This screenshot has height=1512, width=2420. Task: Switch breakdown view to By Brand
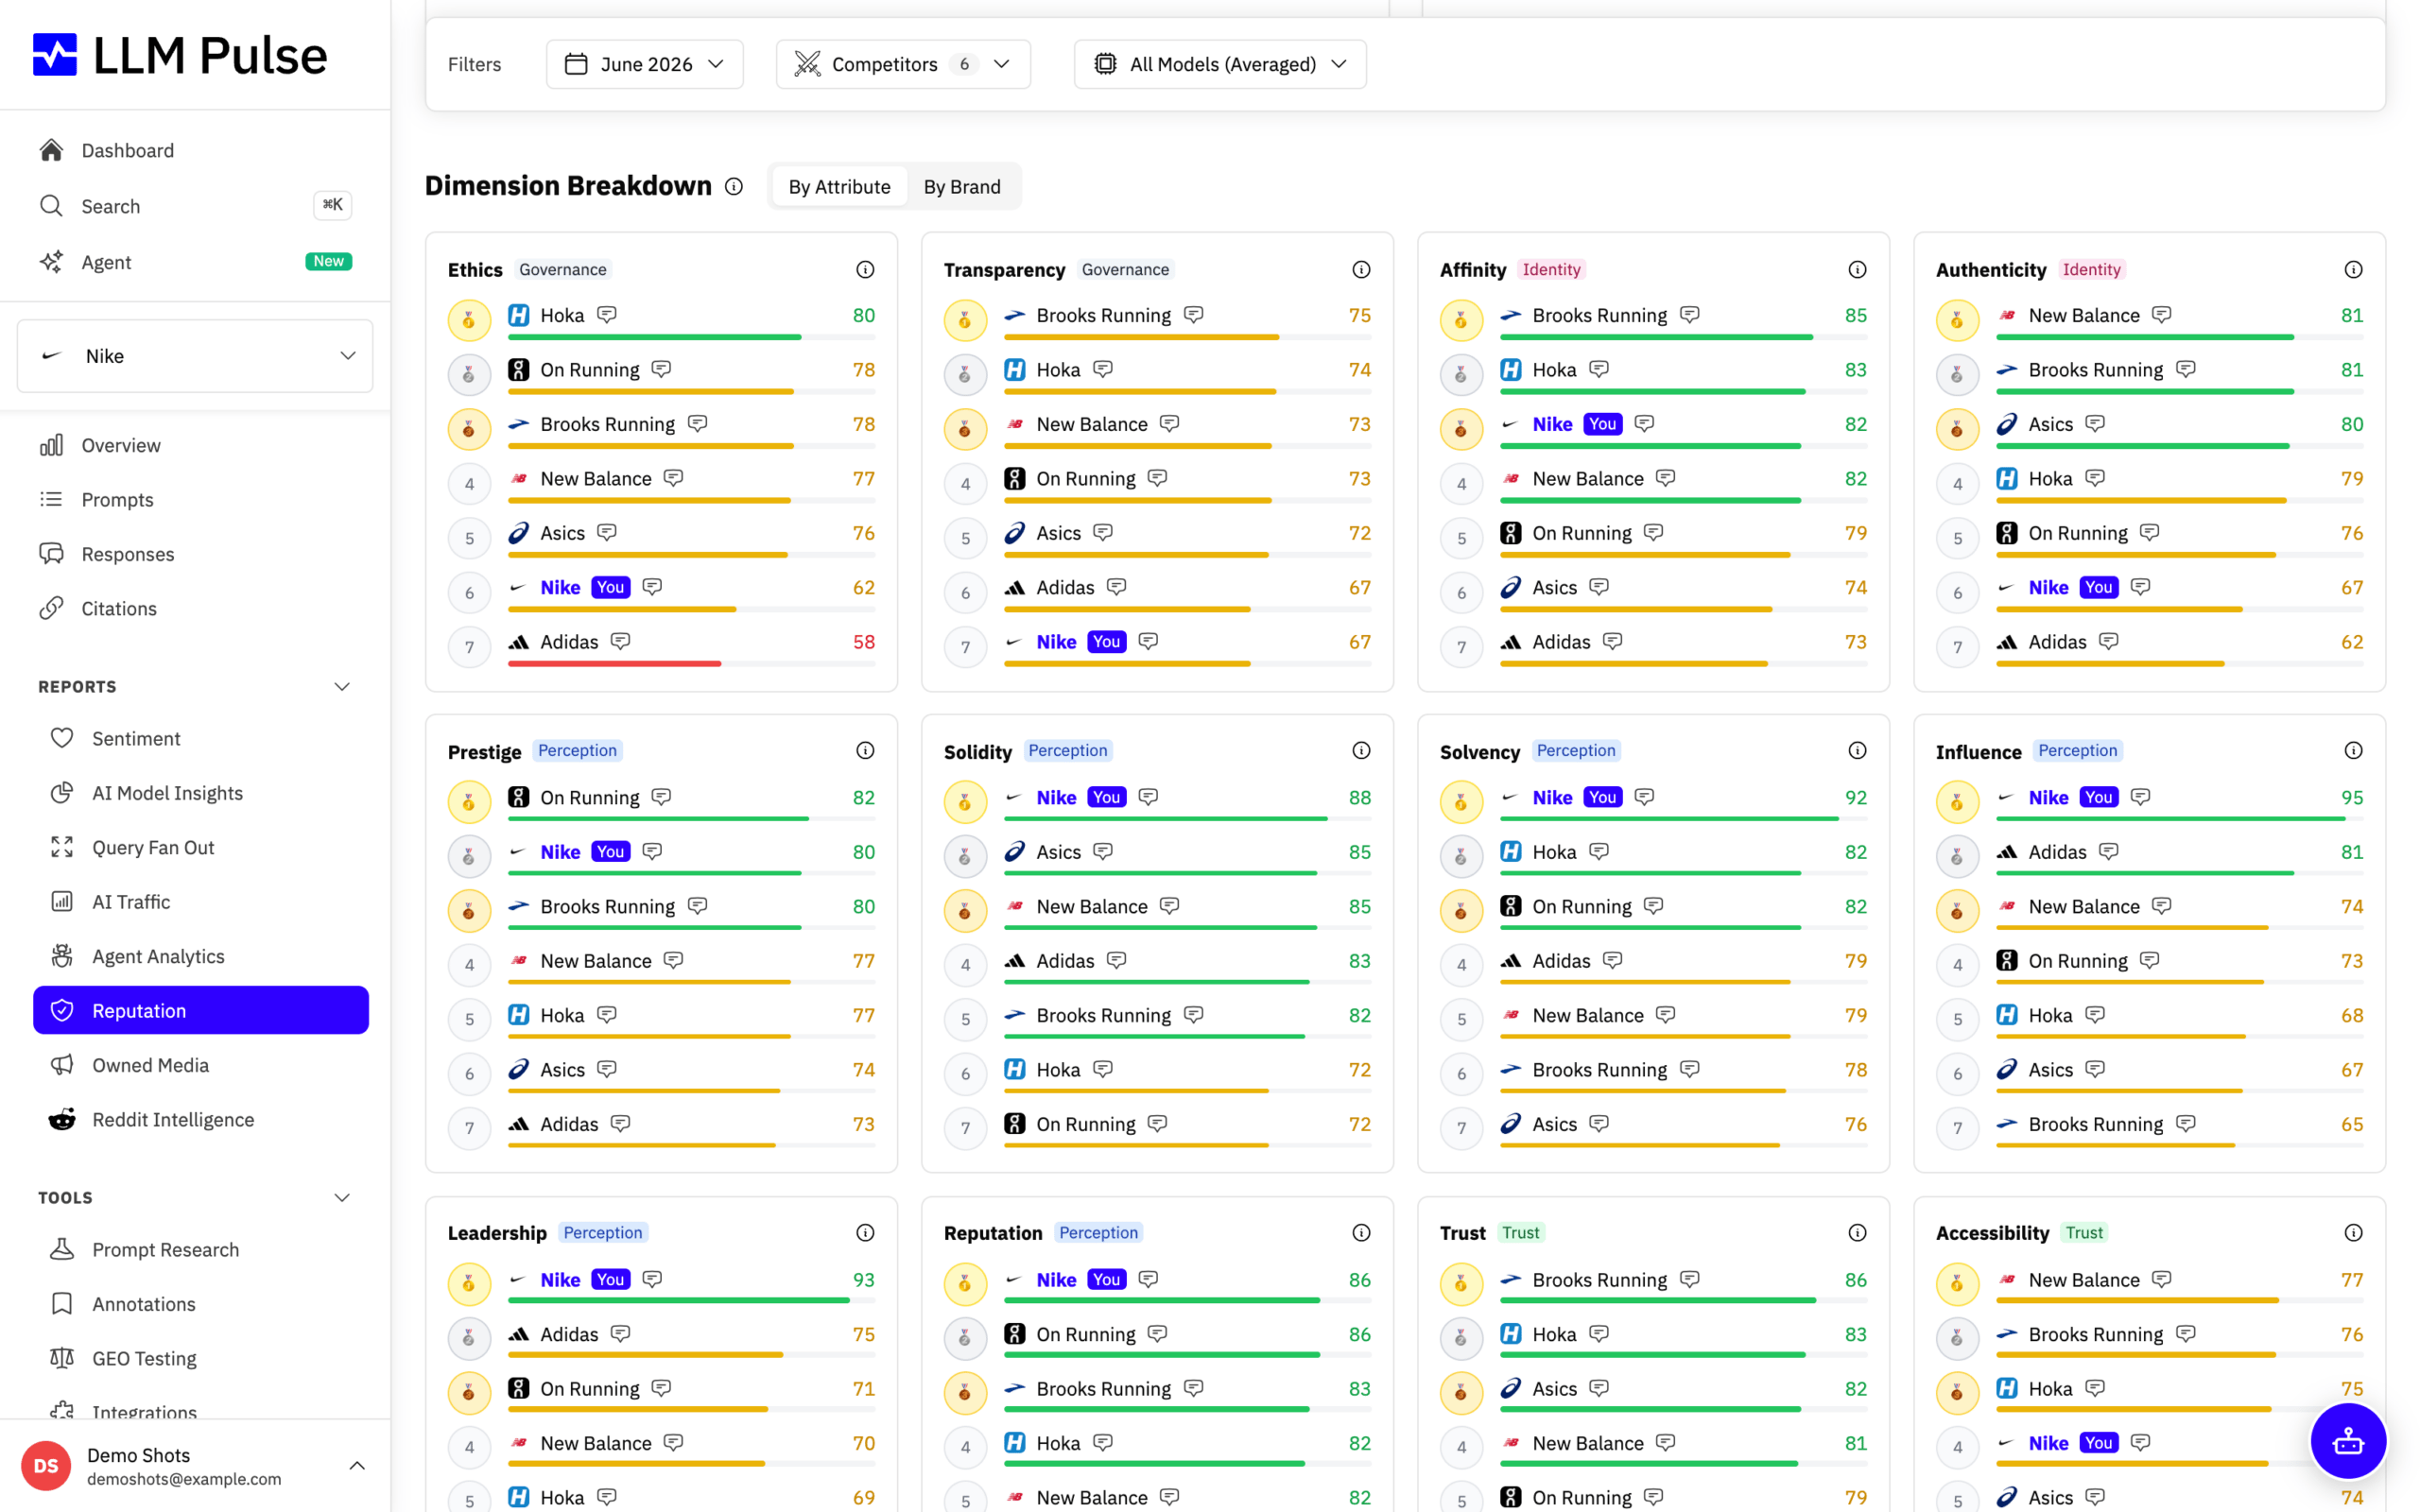click(x=962, y=187)
